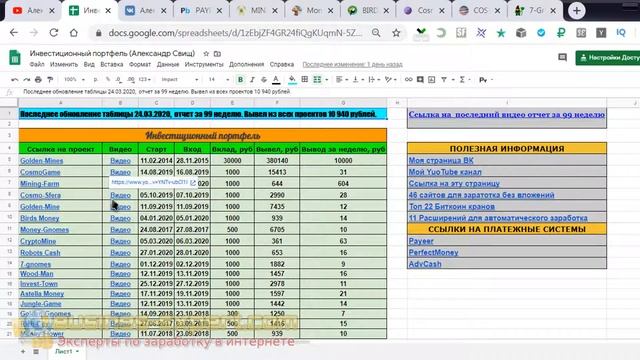Increase decimal places
640x360 pixels.
(x=131, y=80)
